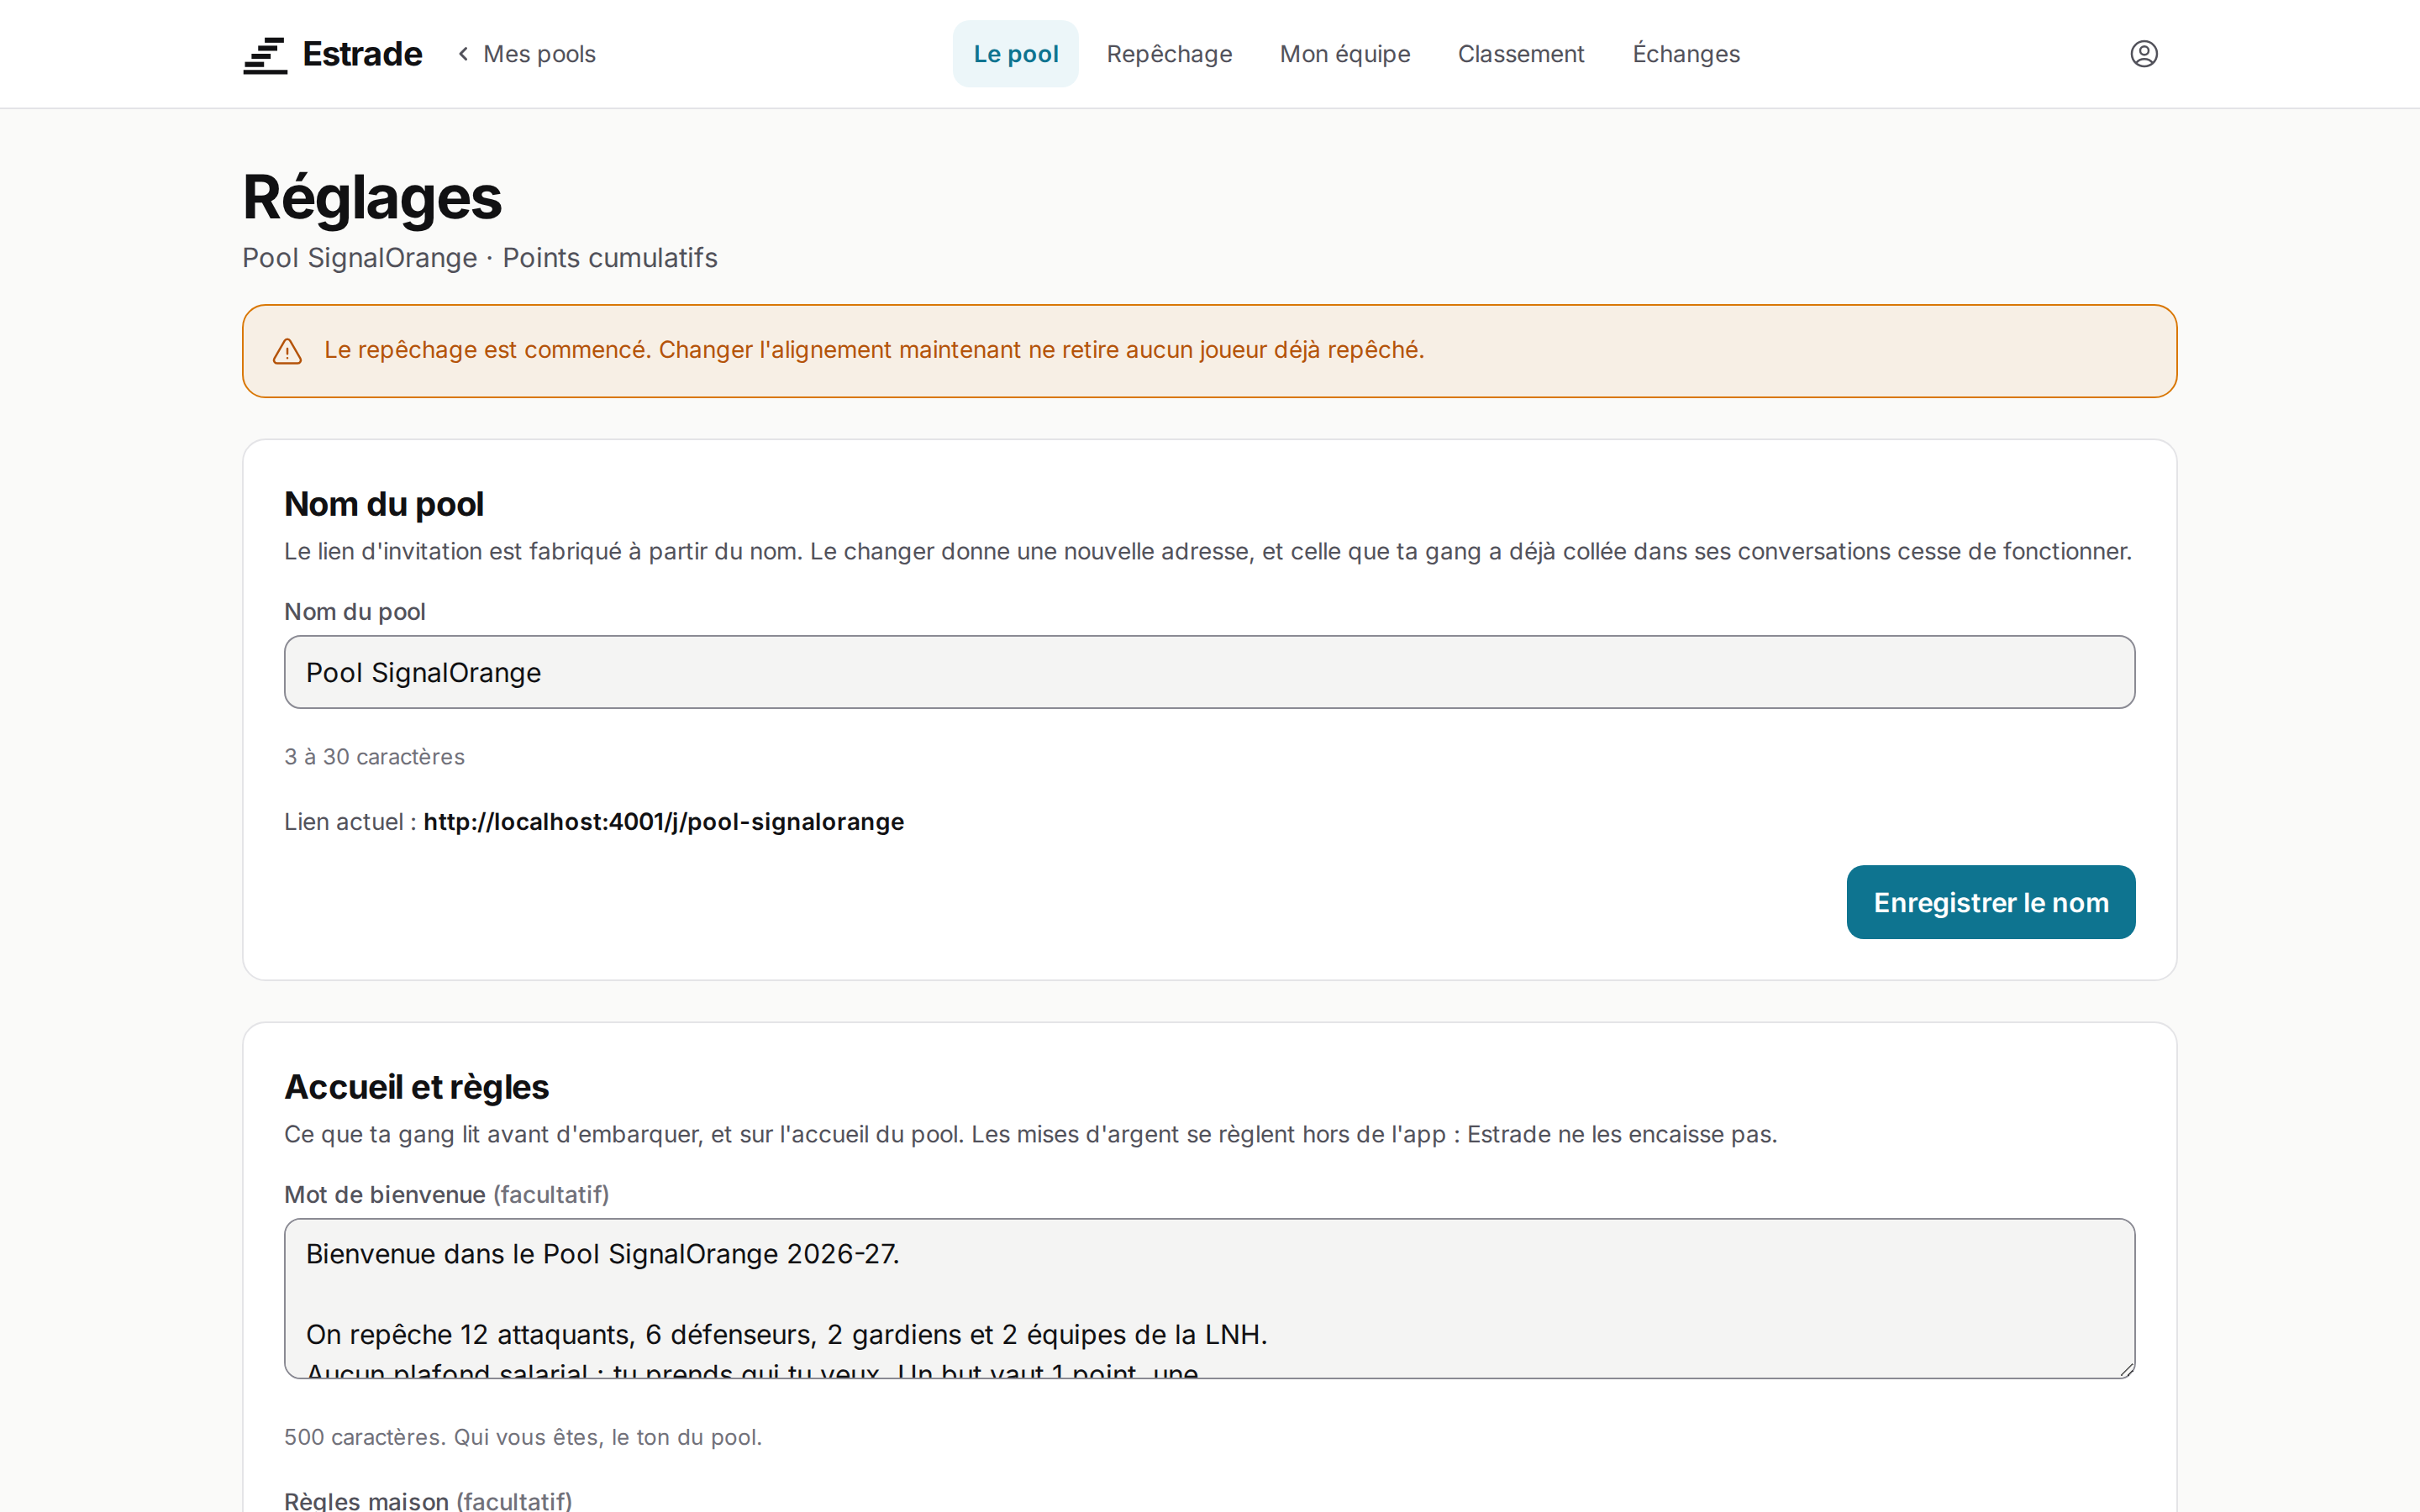Open the user account profile icon
Screen dimensions: 2420x1512
pyautogui.click(x=2143, y=54)
